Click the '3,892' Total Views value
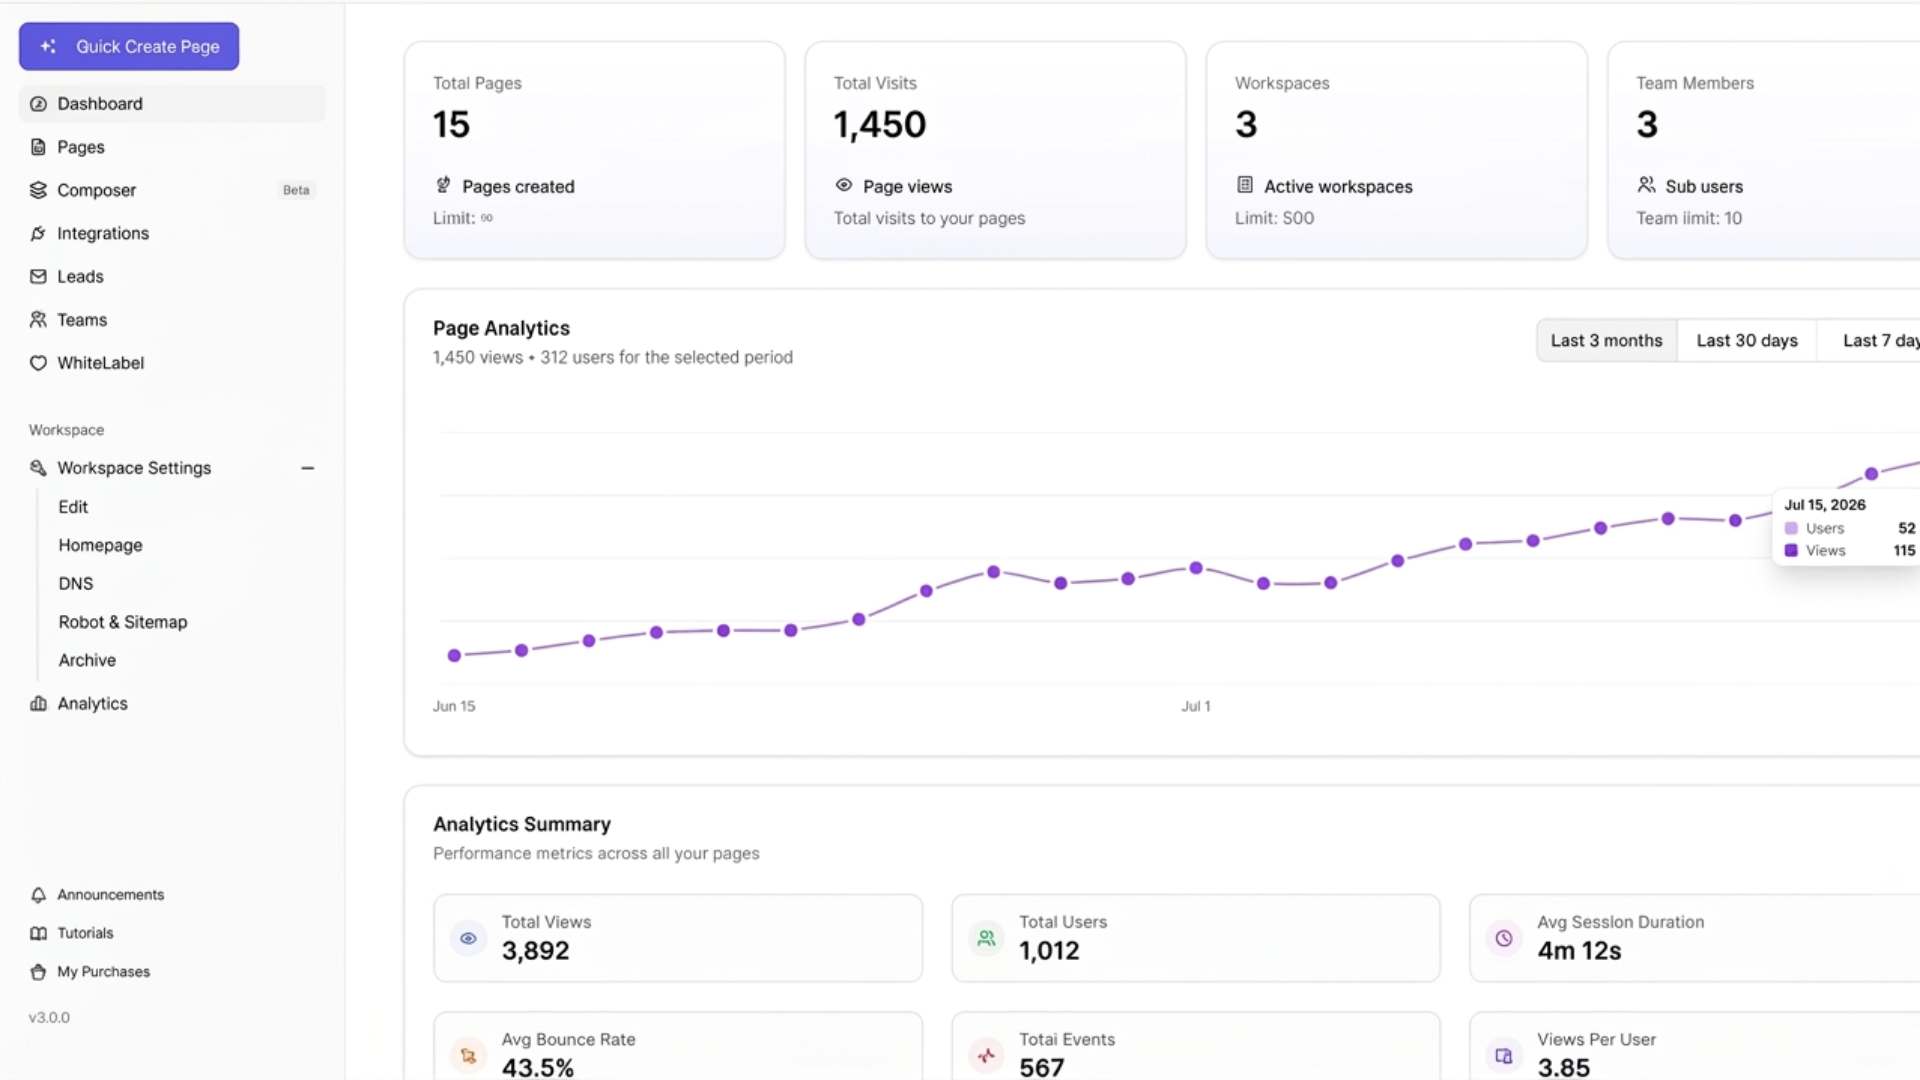The width and height of the screenshot is (1920, 1080). pos(536,951)
